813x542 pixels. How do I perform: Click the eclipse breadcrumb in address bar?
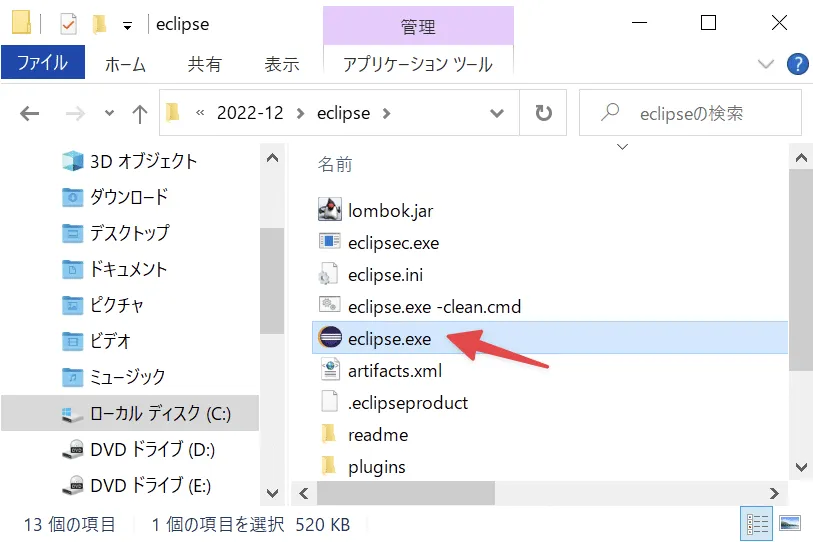pos(343,113)
